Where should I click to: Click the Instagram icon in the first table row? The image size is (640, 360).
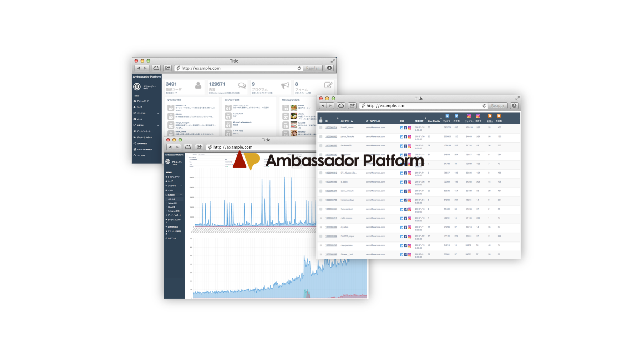tap(409, 128)
